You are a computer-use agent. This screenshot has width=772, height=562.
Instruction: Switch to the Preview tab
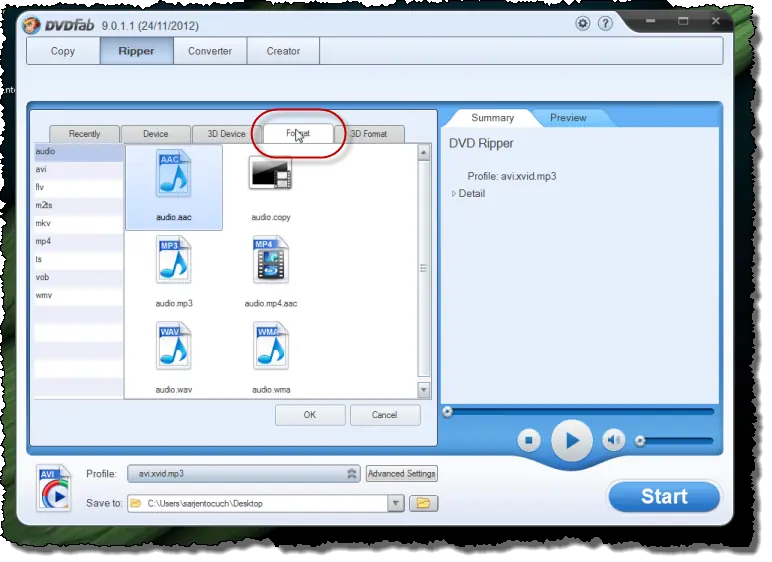[568, 118]
